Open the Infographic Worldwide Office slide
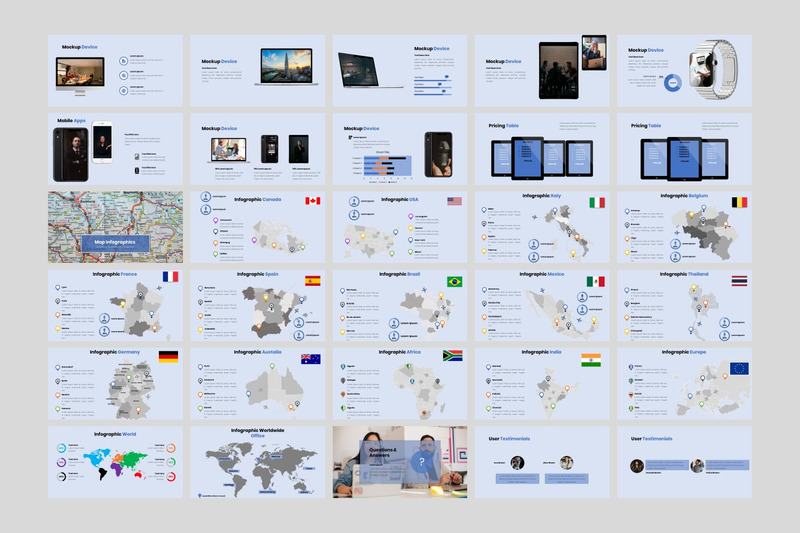Viewport: 800px width, 533px height. pyautogui.click(x=258, y=462)
